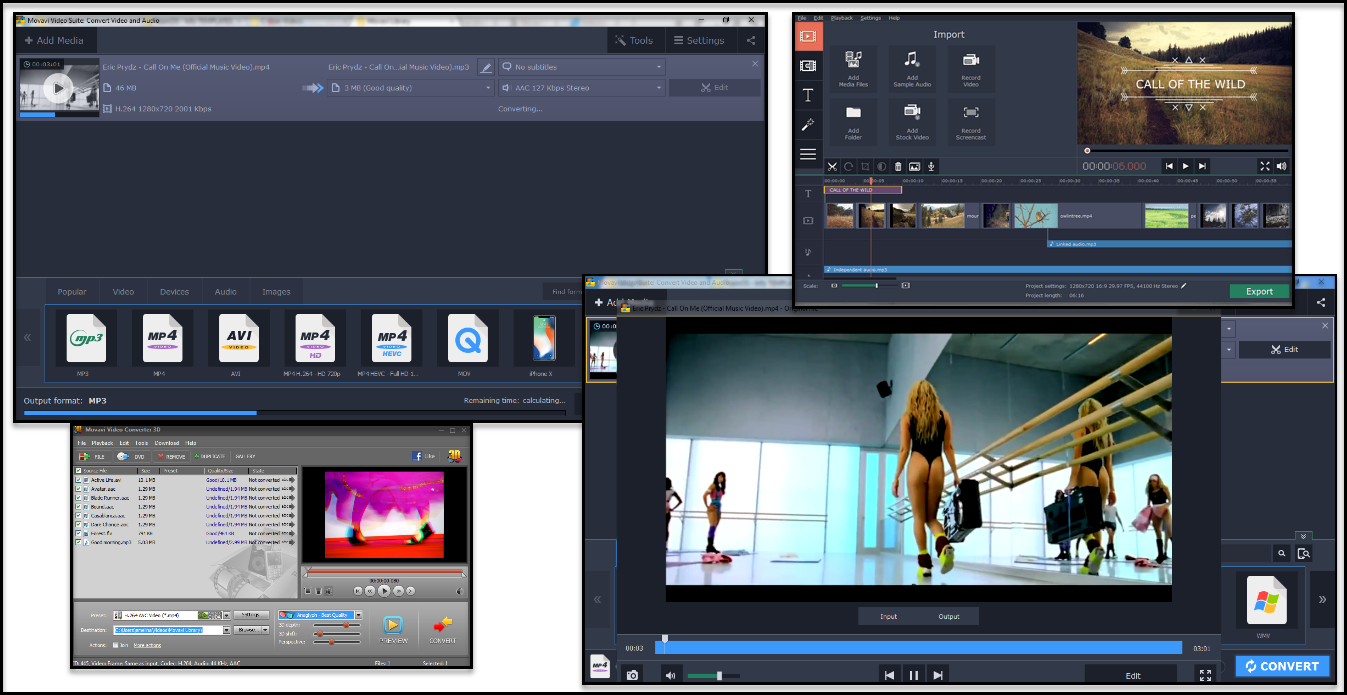Click Add Sample Audio in Import panel
This screenshot has height=695, width=1347.
pos(912,69)
